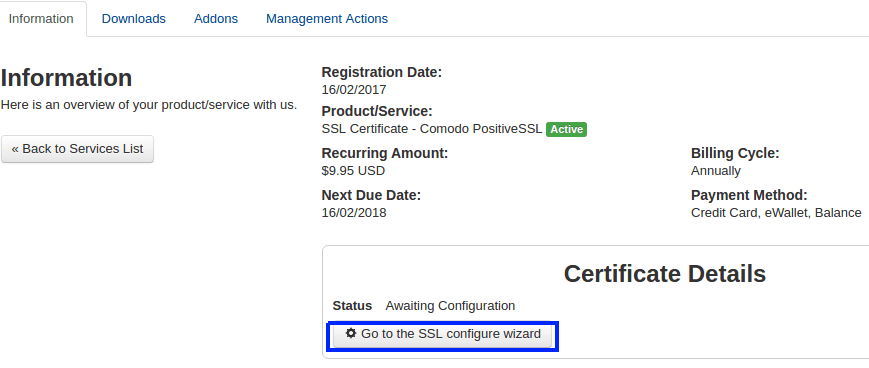Click the Annually billing cycle value
This screenshot has height=368, width=869.
point(715,171)
